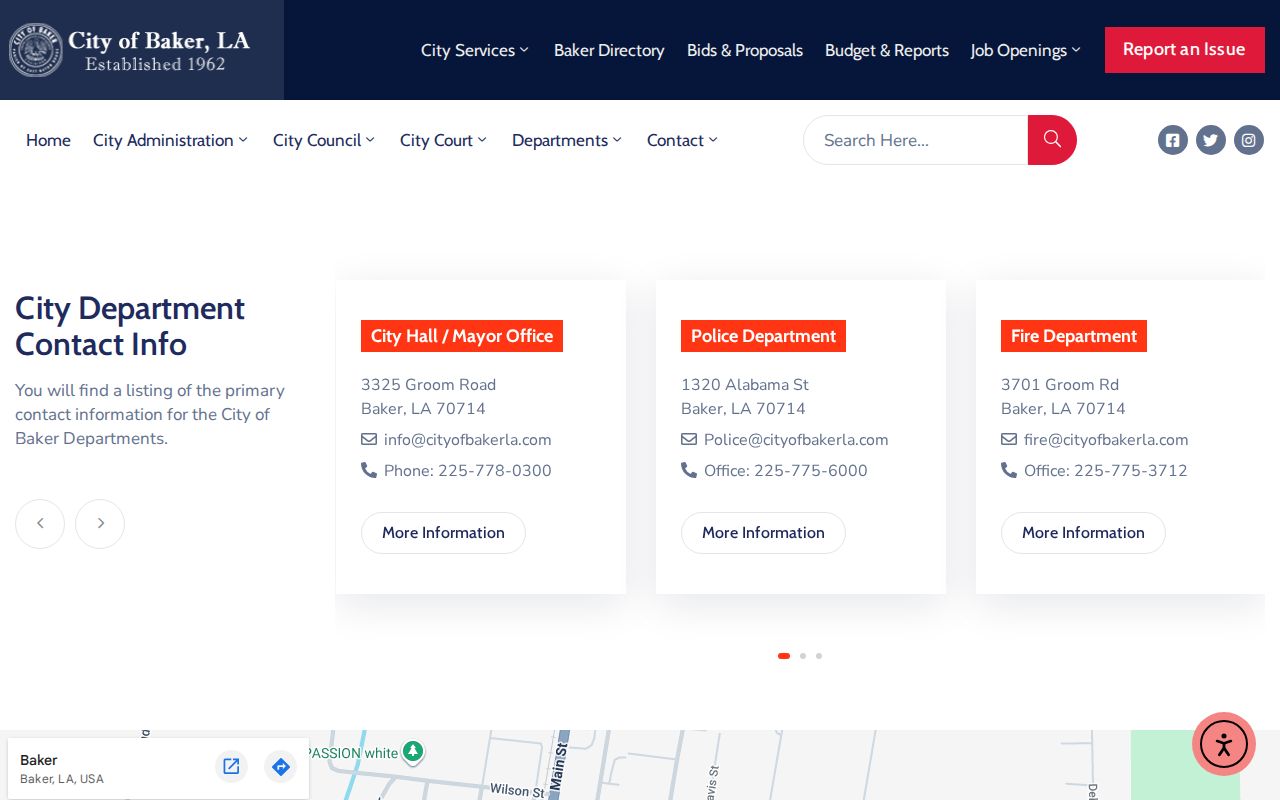
Task: Expand the Contact dropdown menu
Action: coord(682,140)
